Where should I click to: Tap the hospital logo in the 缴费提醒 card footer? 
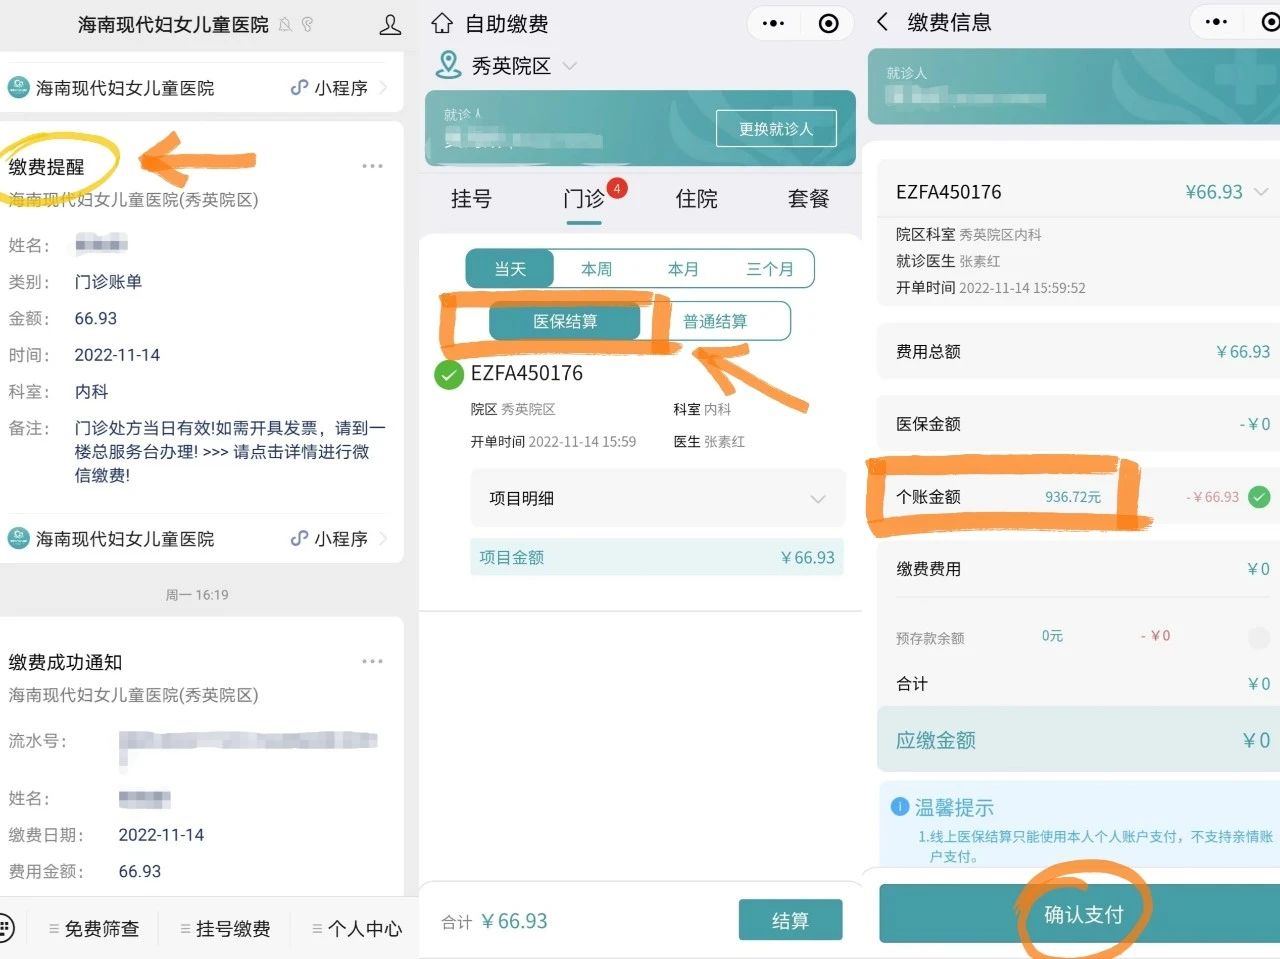coord(18,539)
